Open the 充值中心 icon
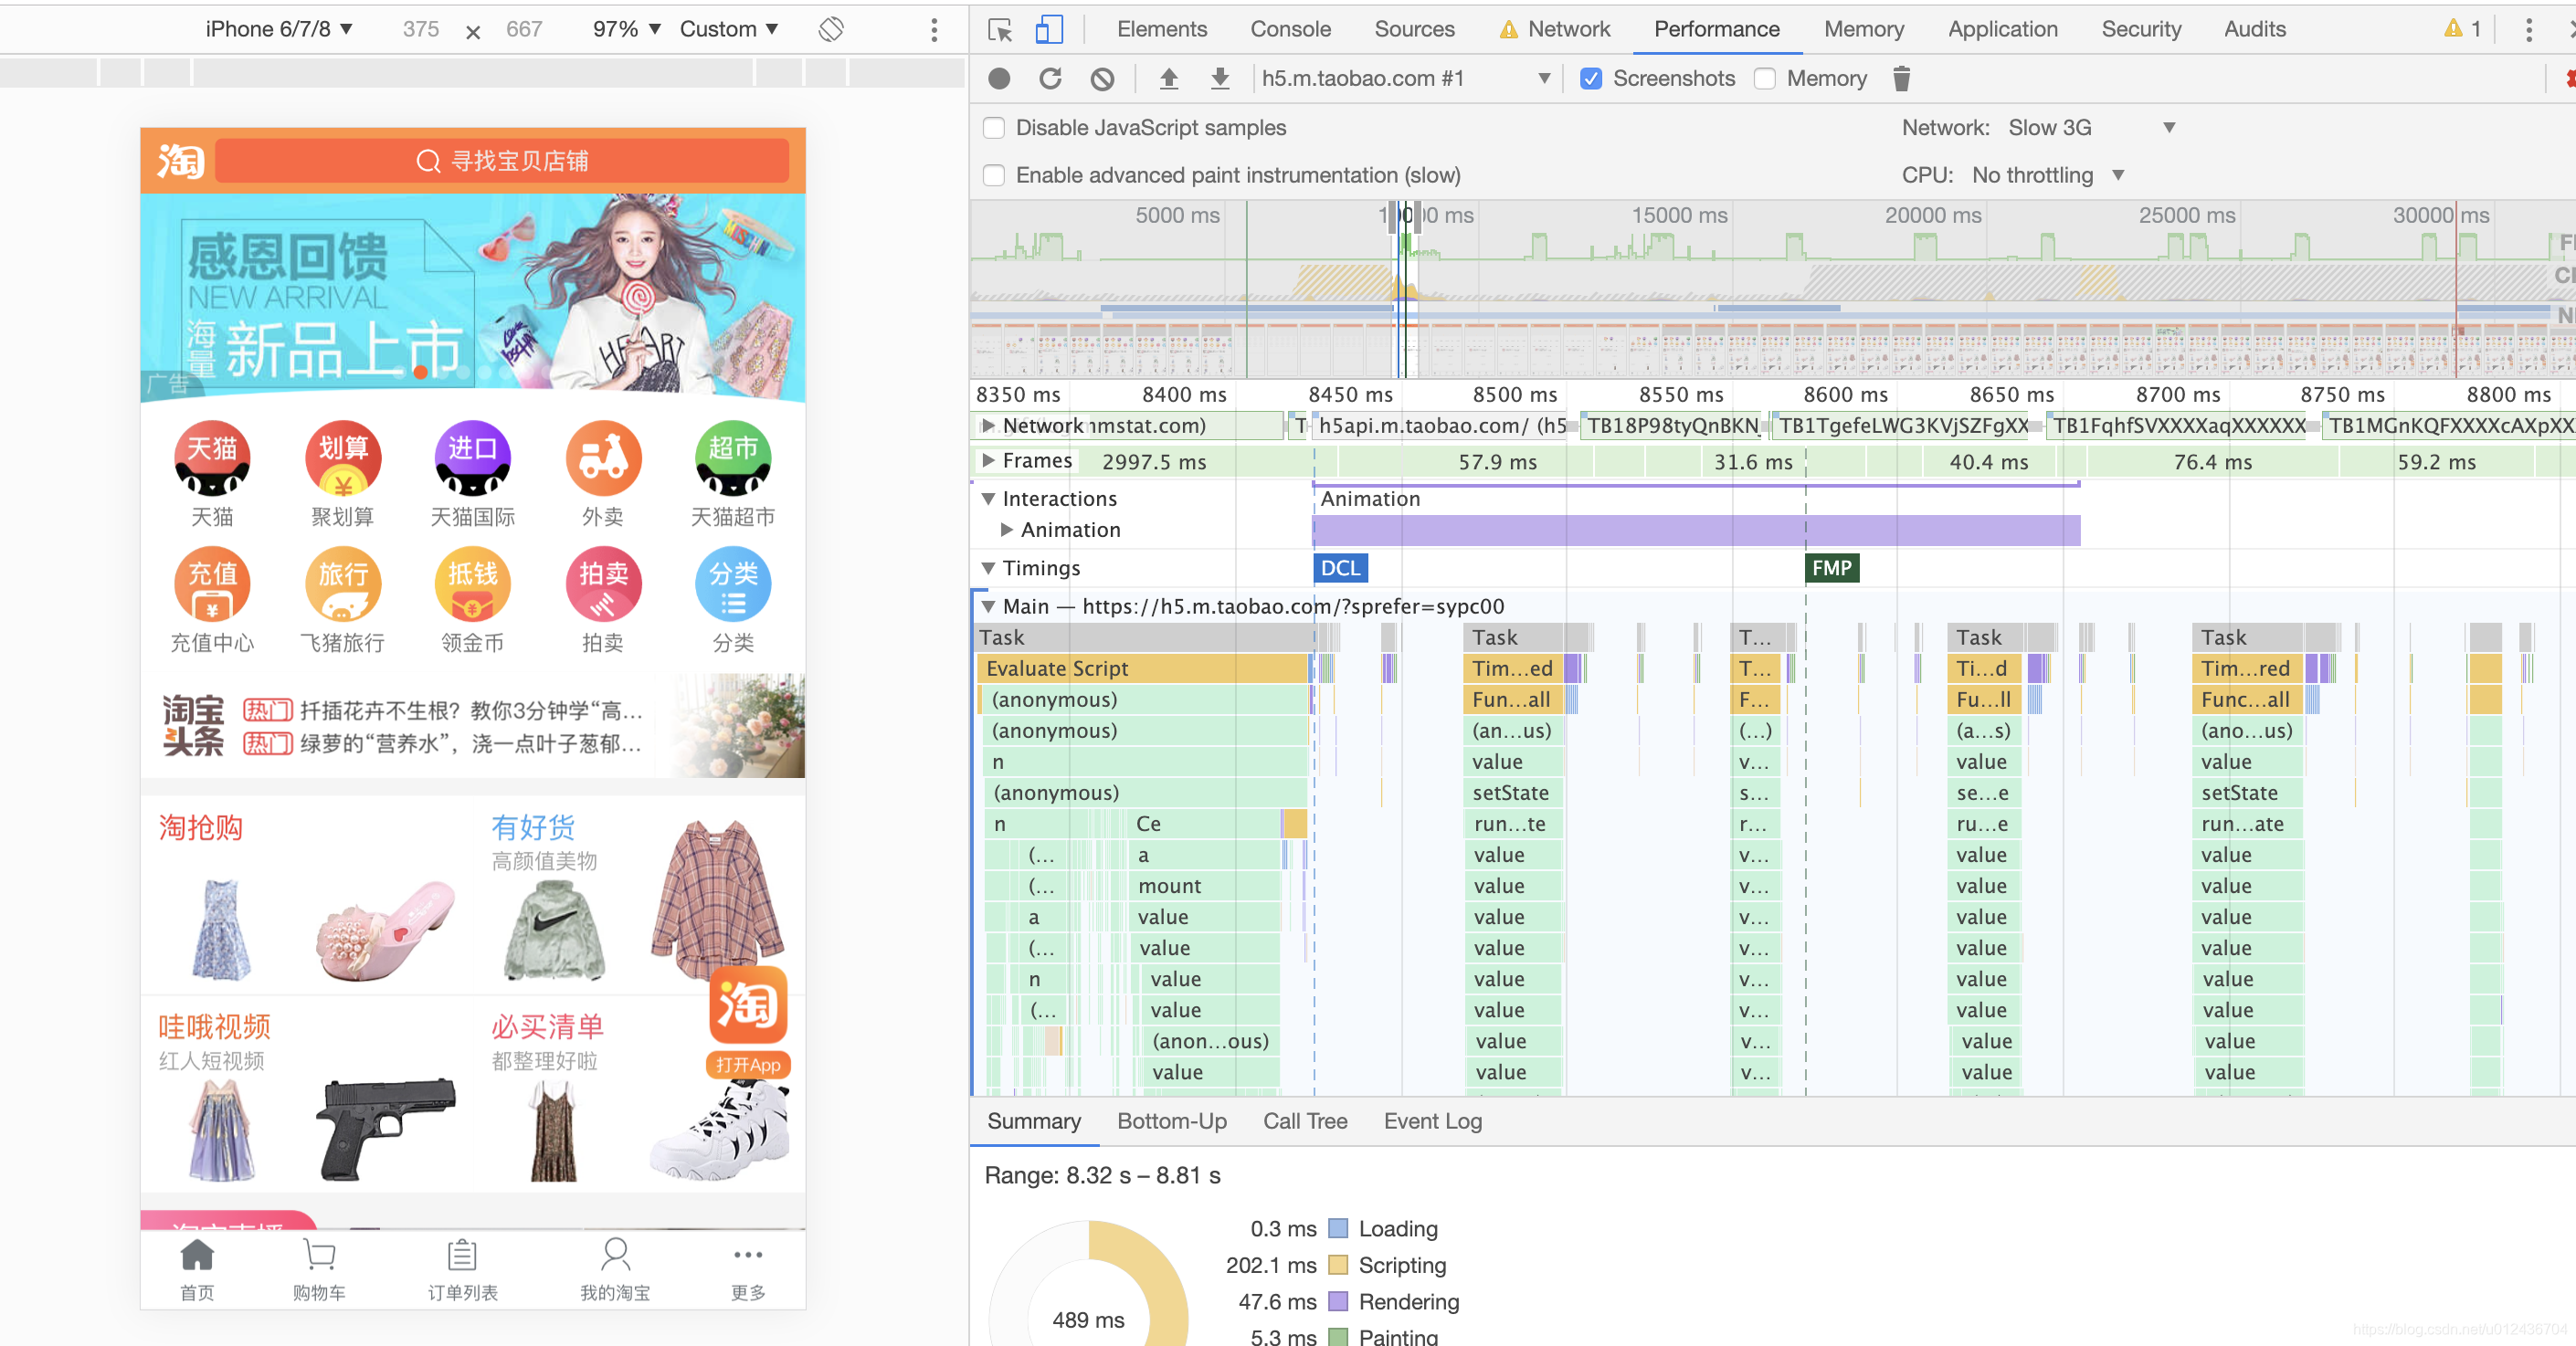 [212, 584]
